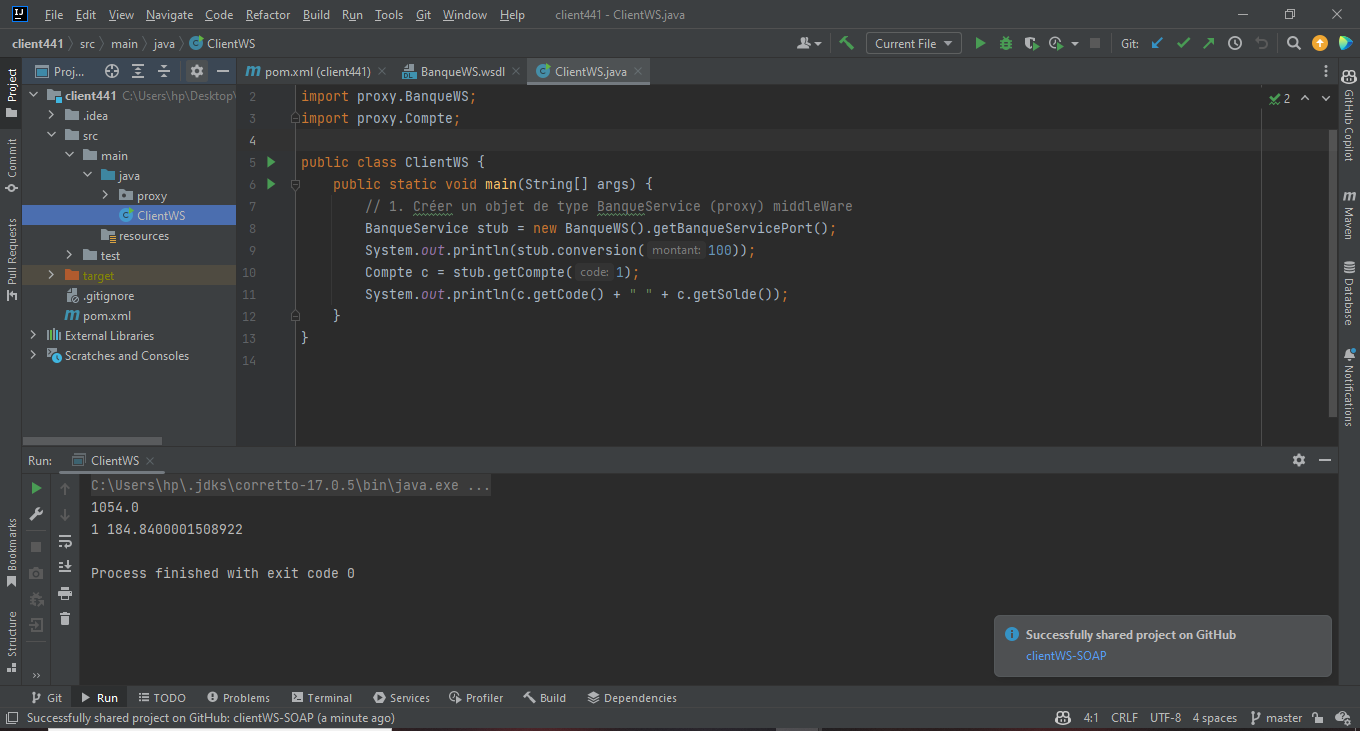Switch to the BanqueWS.wsdl editor tab

tap(462, 72)
